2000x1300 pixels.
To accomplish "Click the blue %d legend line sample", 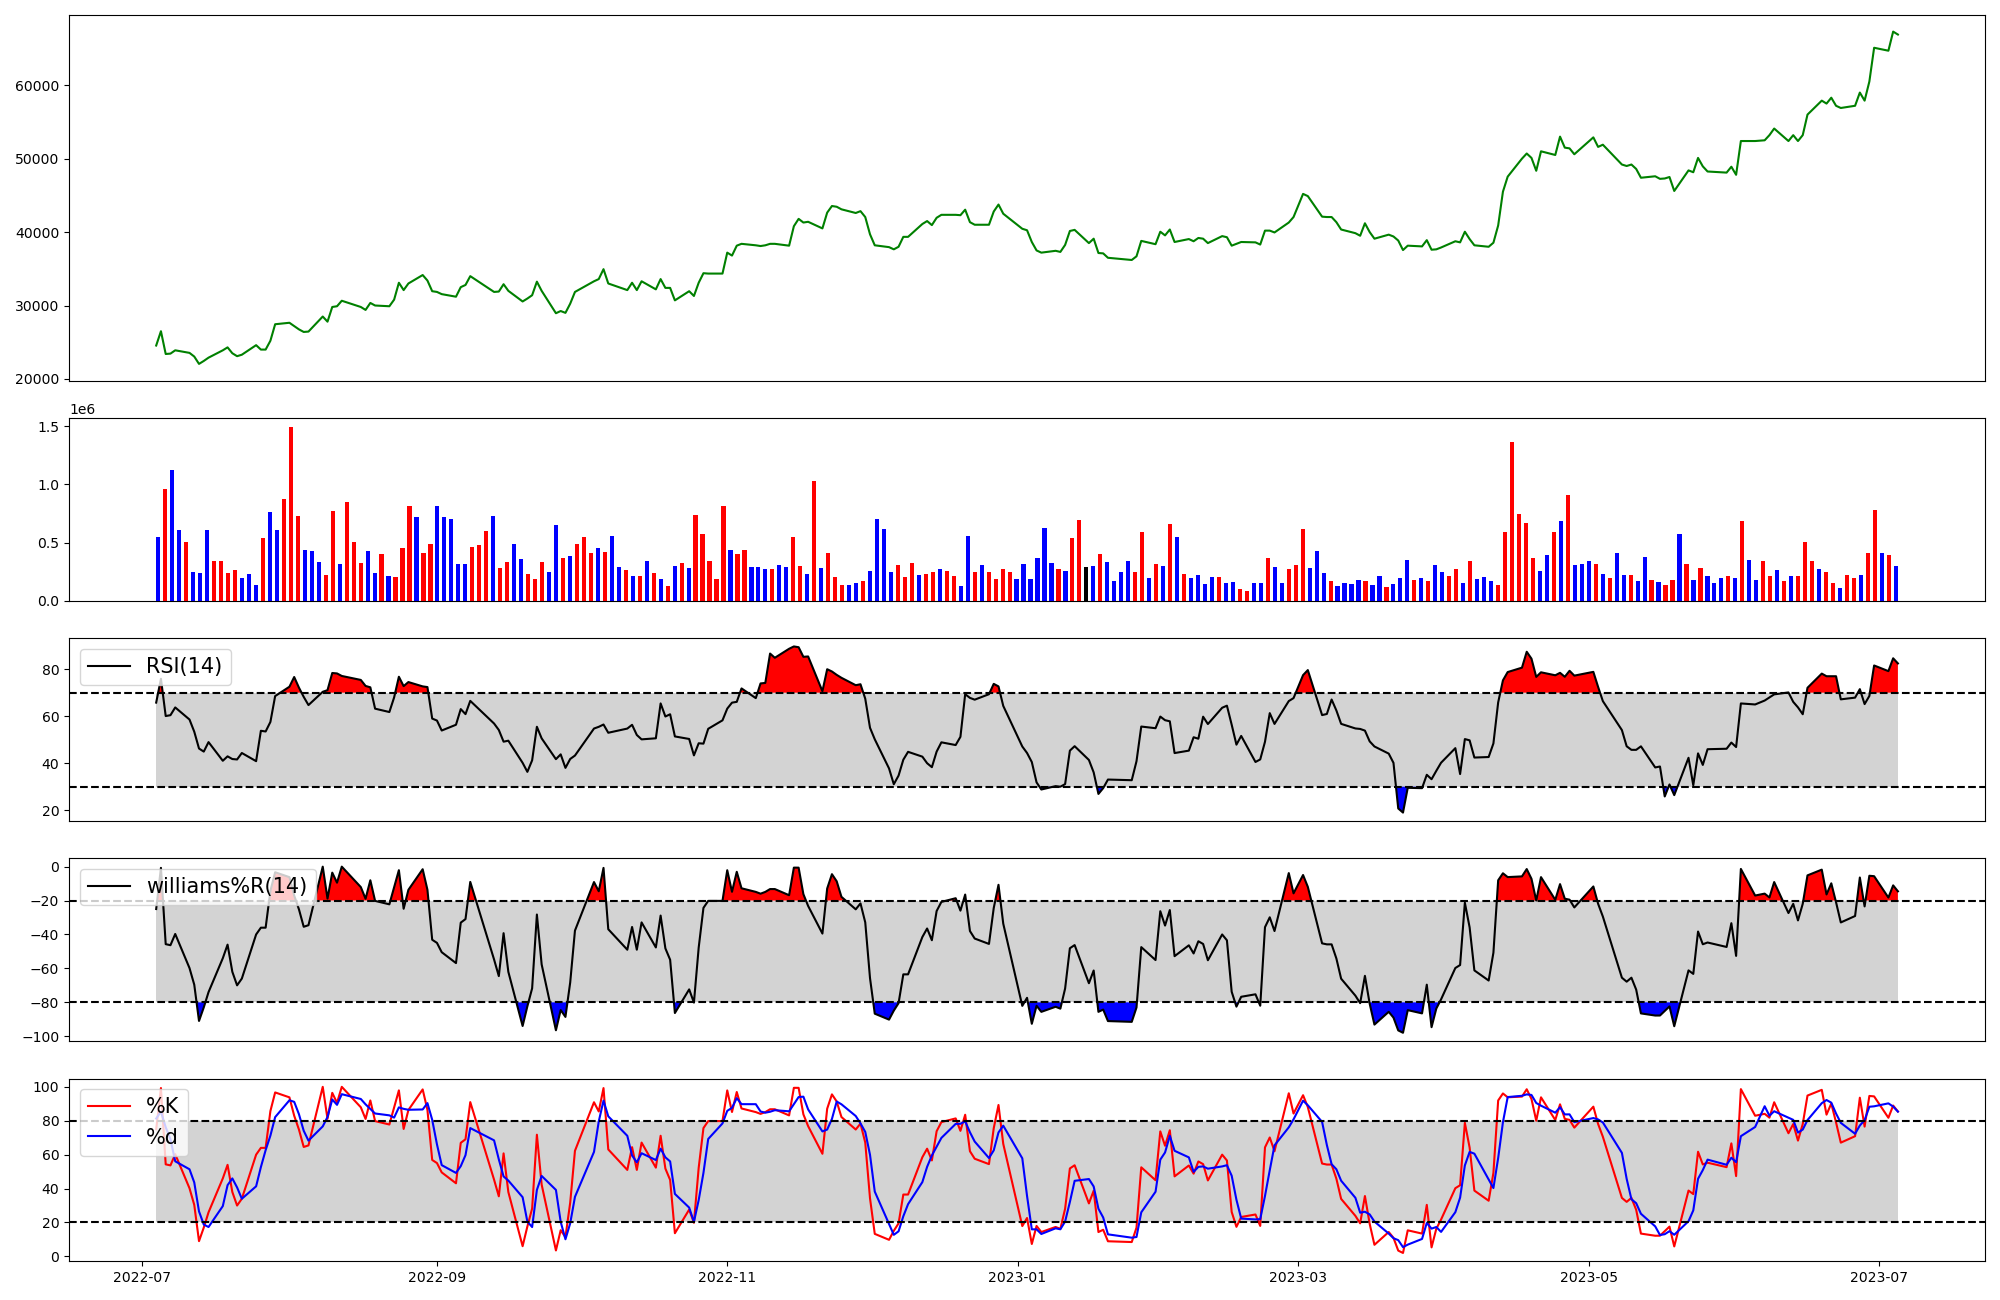I will point(110,1137).
